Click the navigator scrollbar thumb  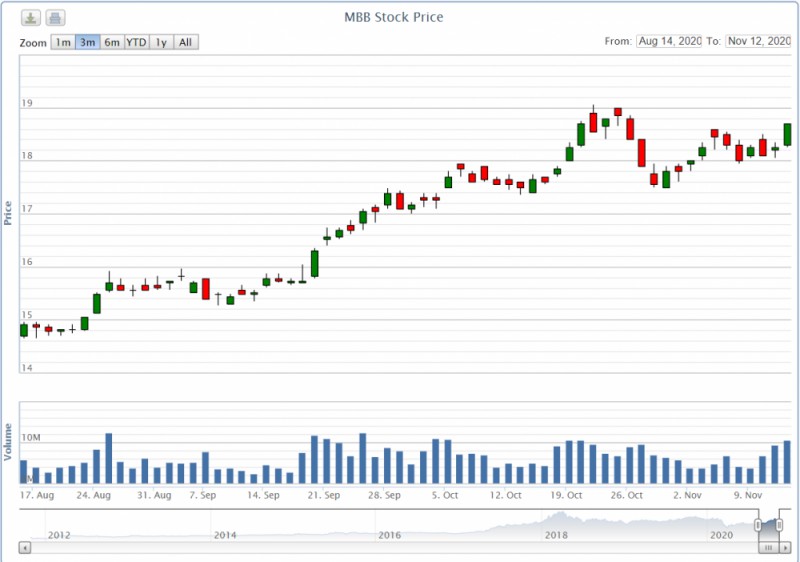click(x=768, y=549)
